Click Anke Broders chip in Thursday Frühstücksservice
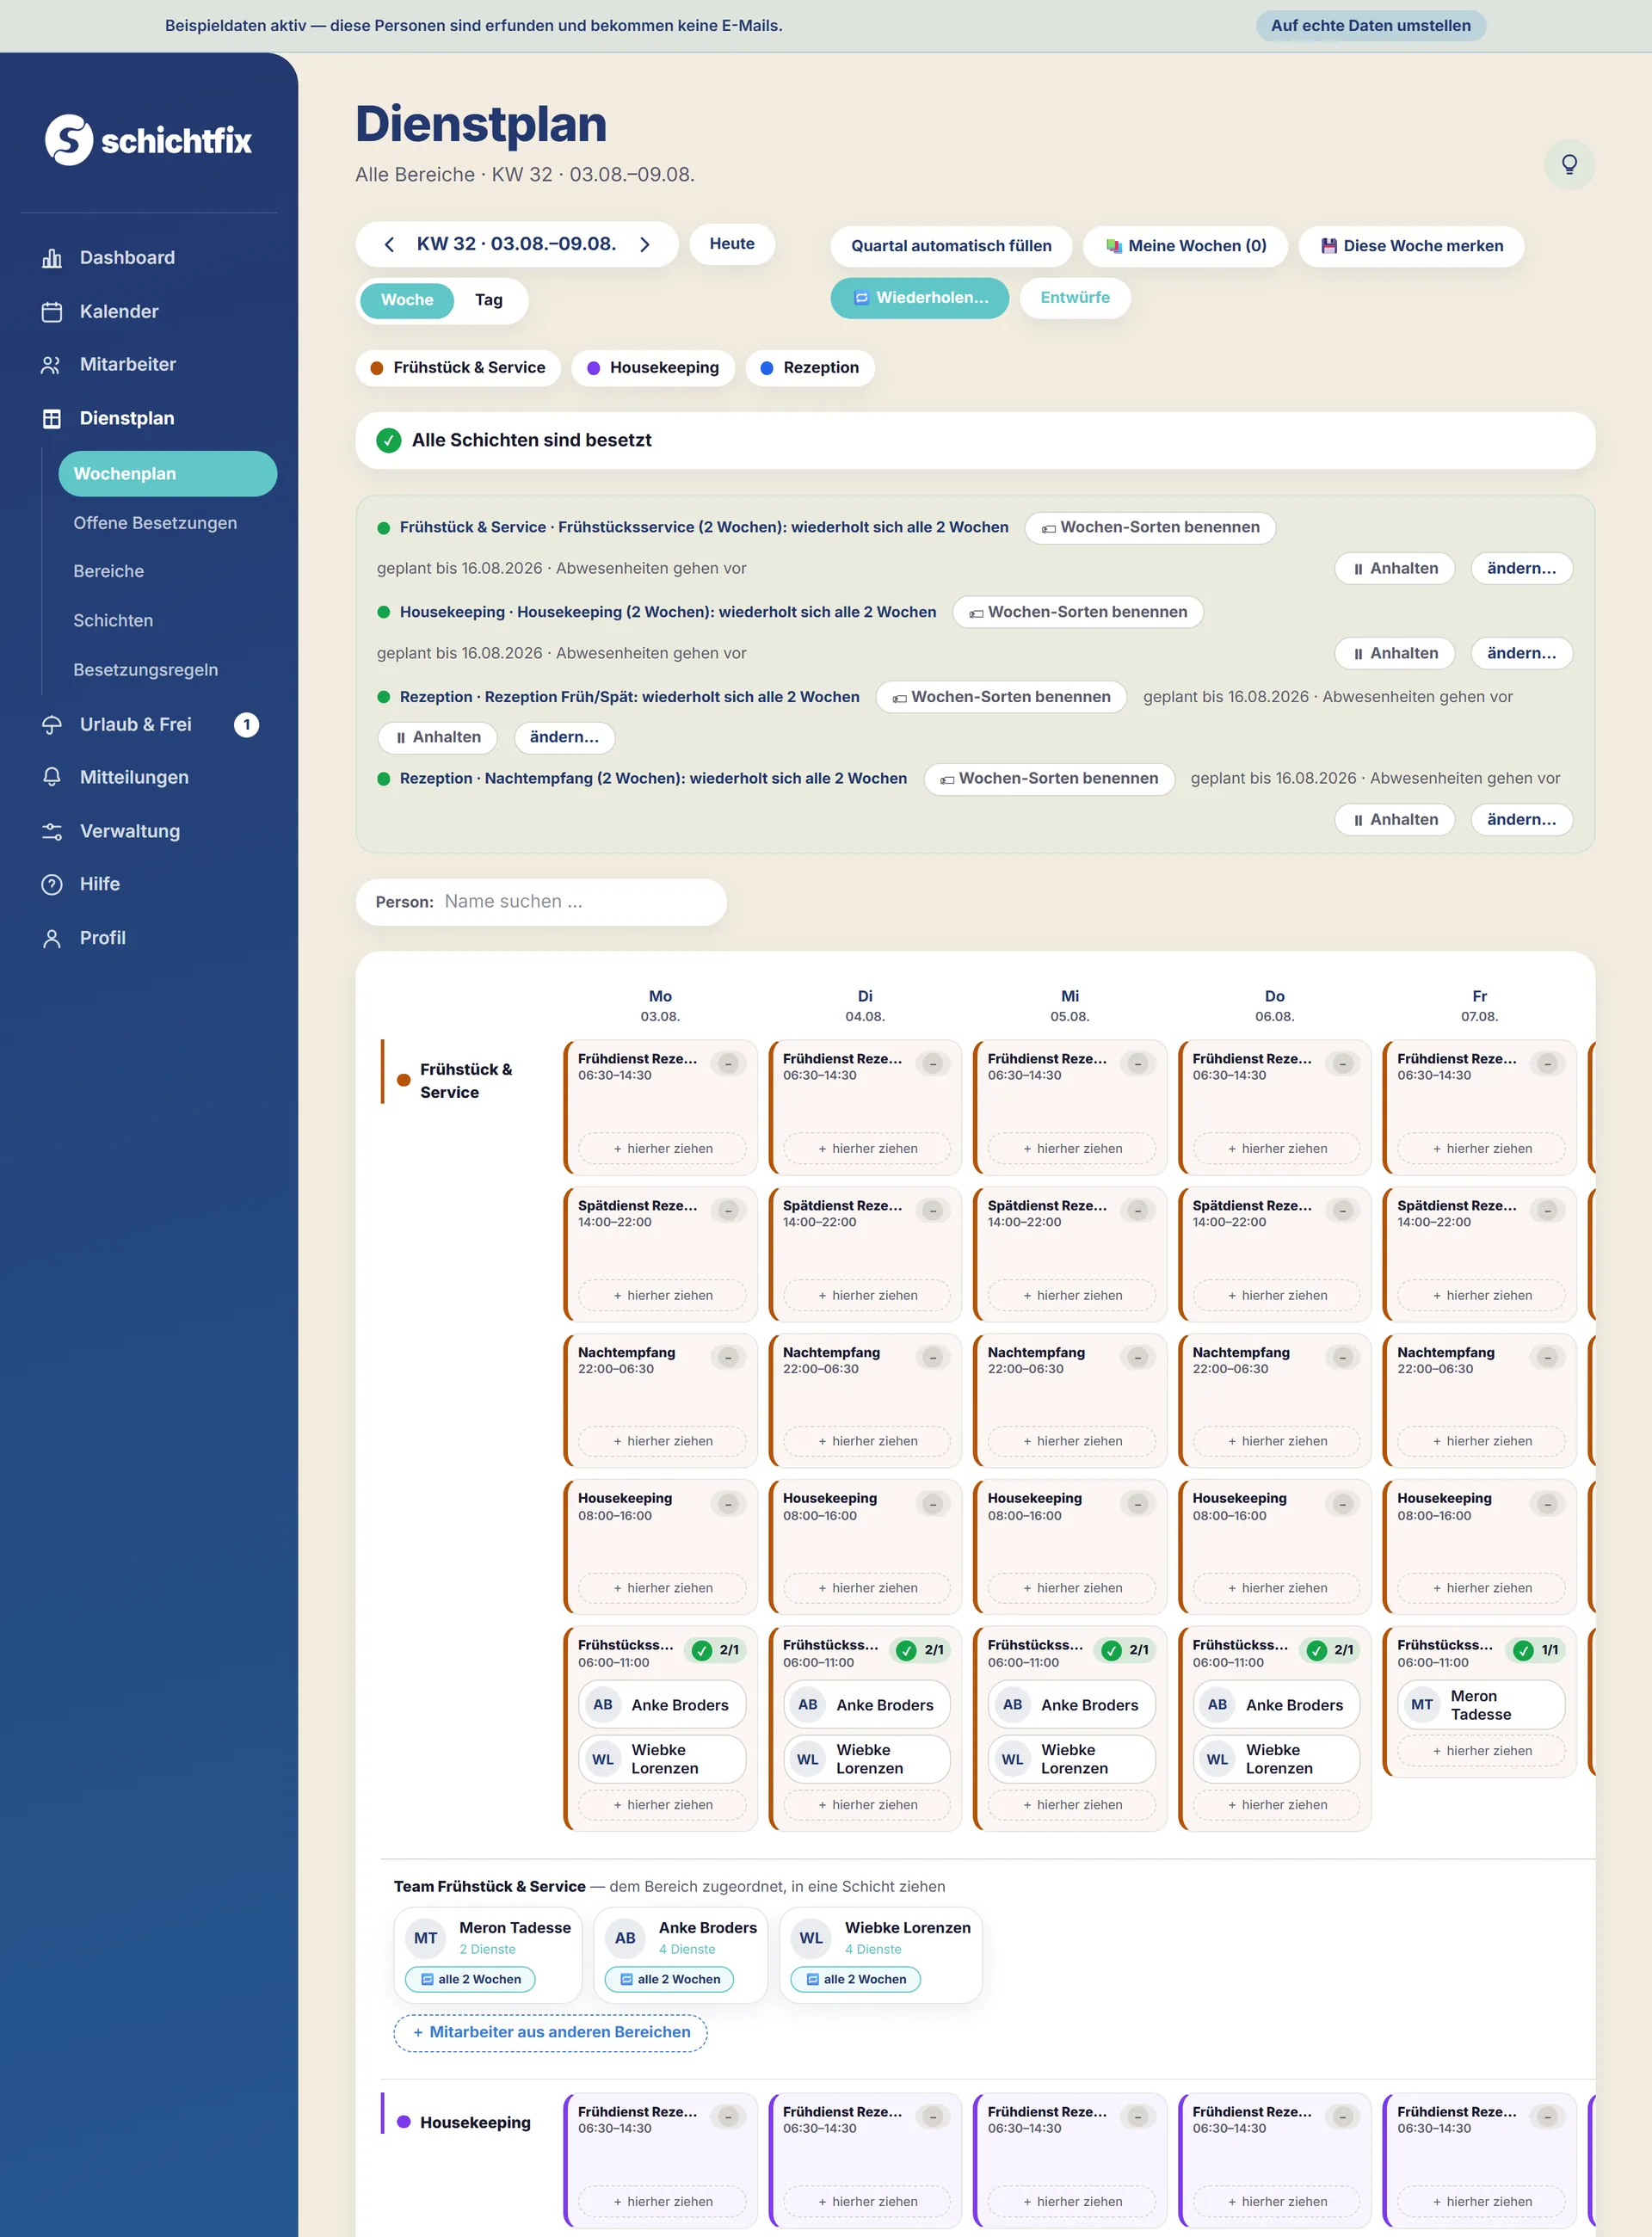1652x2237 pixels. [1276, 1706]
